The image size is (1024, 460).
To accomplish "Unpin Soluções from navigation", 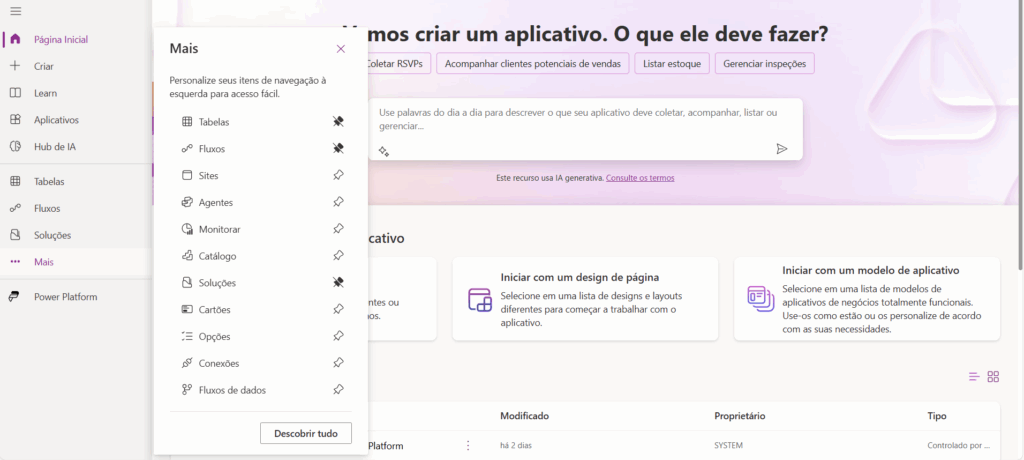I will pos(338,282).
